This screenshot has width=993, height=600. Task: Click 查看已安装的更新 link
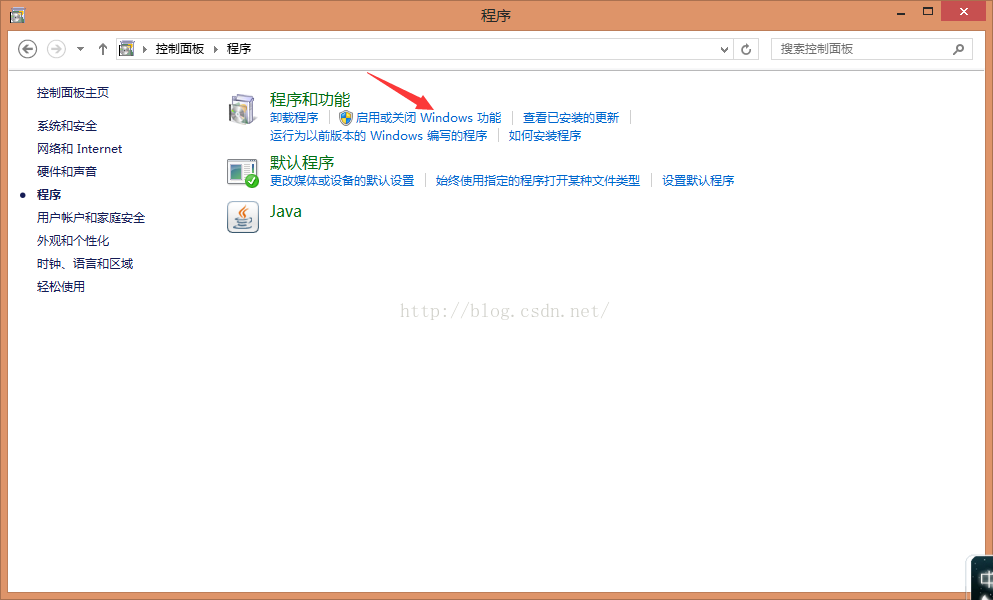pyautogui.click(x=571, y=118)
